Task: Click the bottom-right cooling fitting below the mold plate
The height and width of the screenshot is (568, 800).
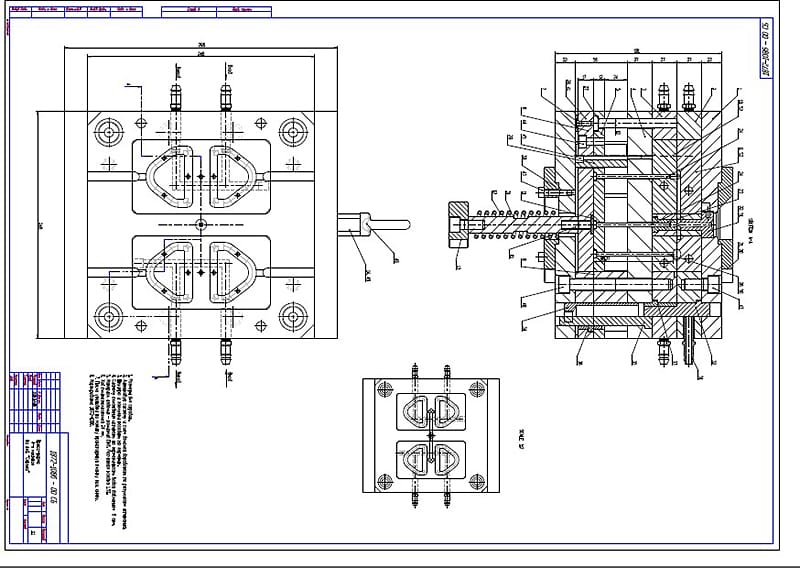Action: (225, 348)
